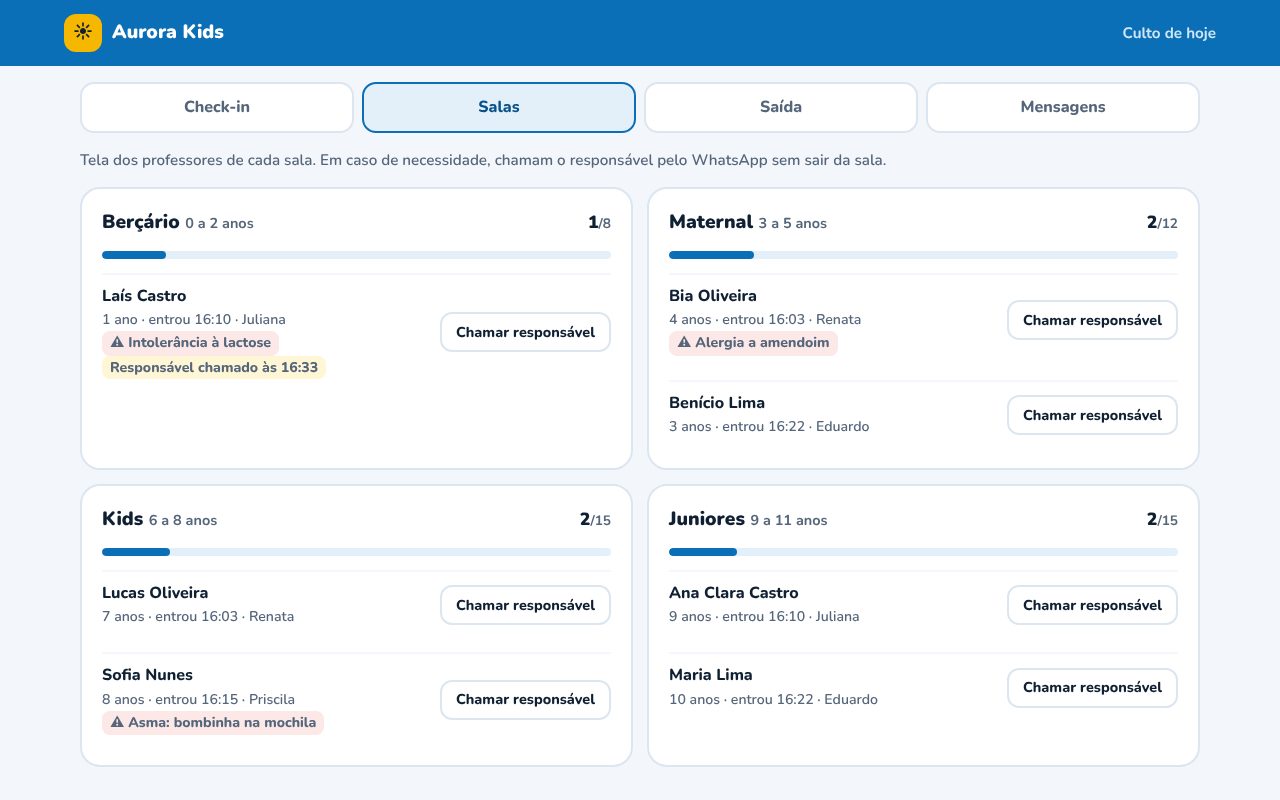
Task: Click the Kids room heading
Action: (123, 519)
